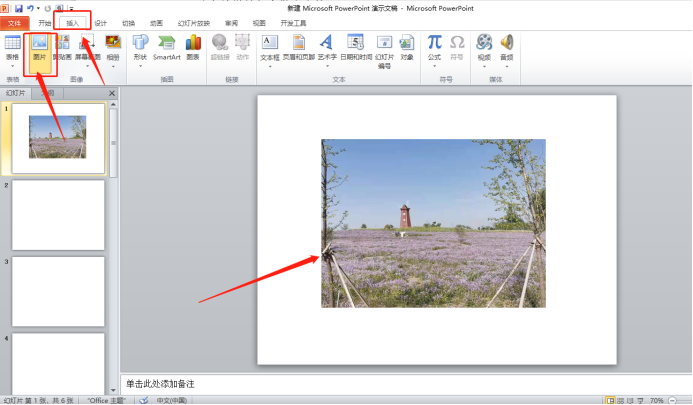Open the 形状 shapes dropdown
Image resolution: width=693 pixels, height=405 pixels.
click(x=140, y=66)
